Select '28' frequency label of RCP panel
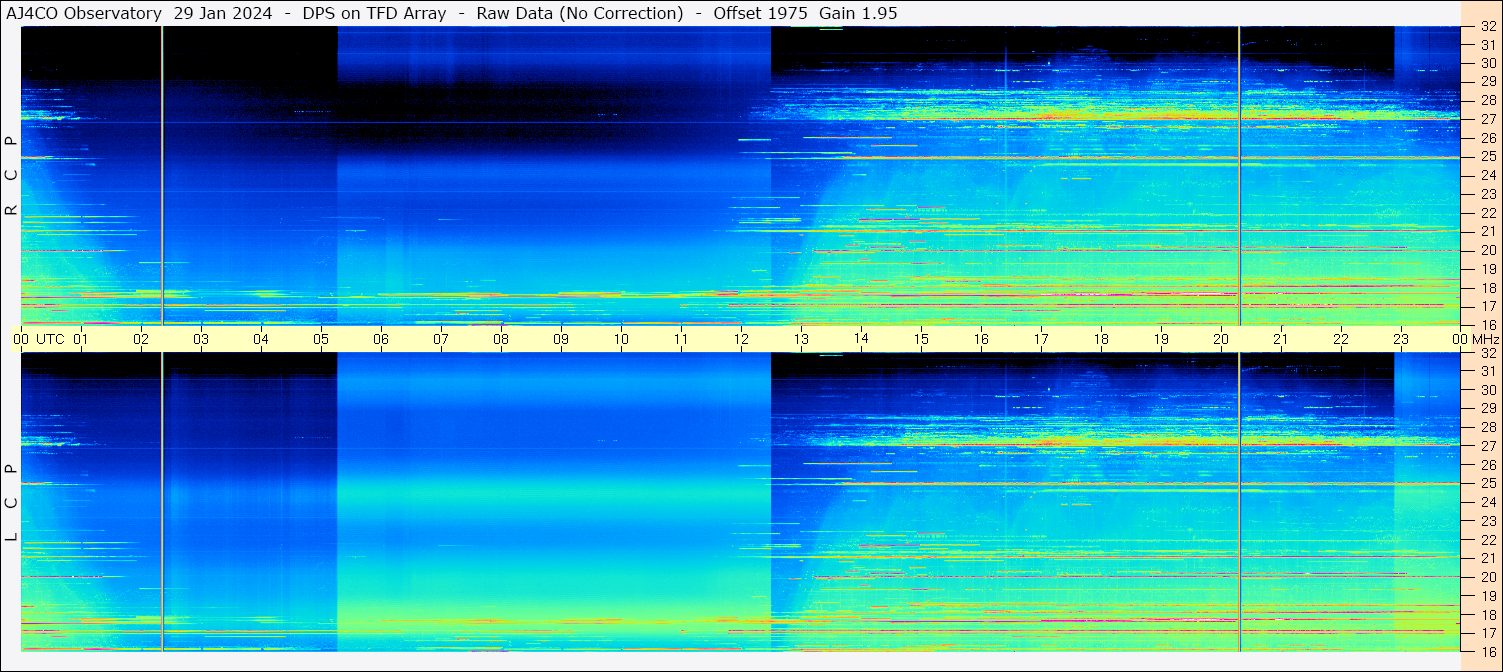Viewport: 1503px width, 672px height. [1488, 101]
